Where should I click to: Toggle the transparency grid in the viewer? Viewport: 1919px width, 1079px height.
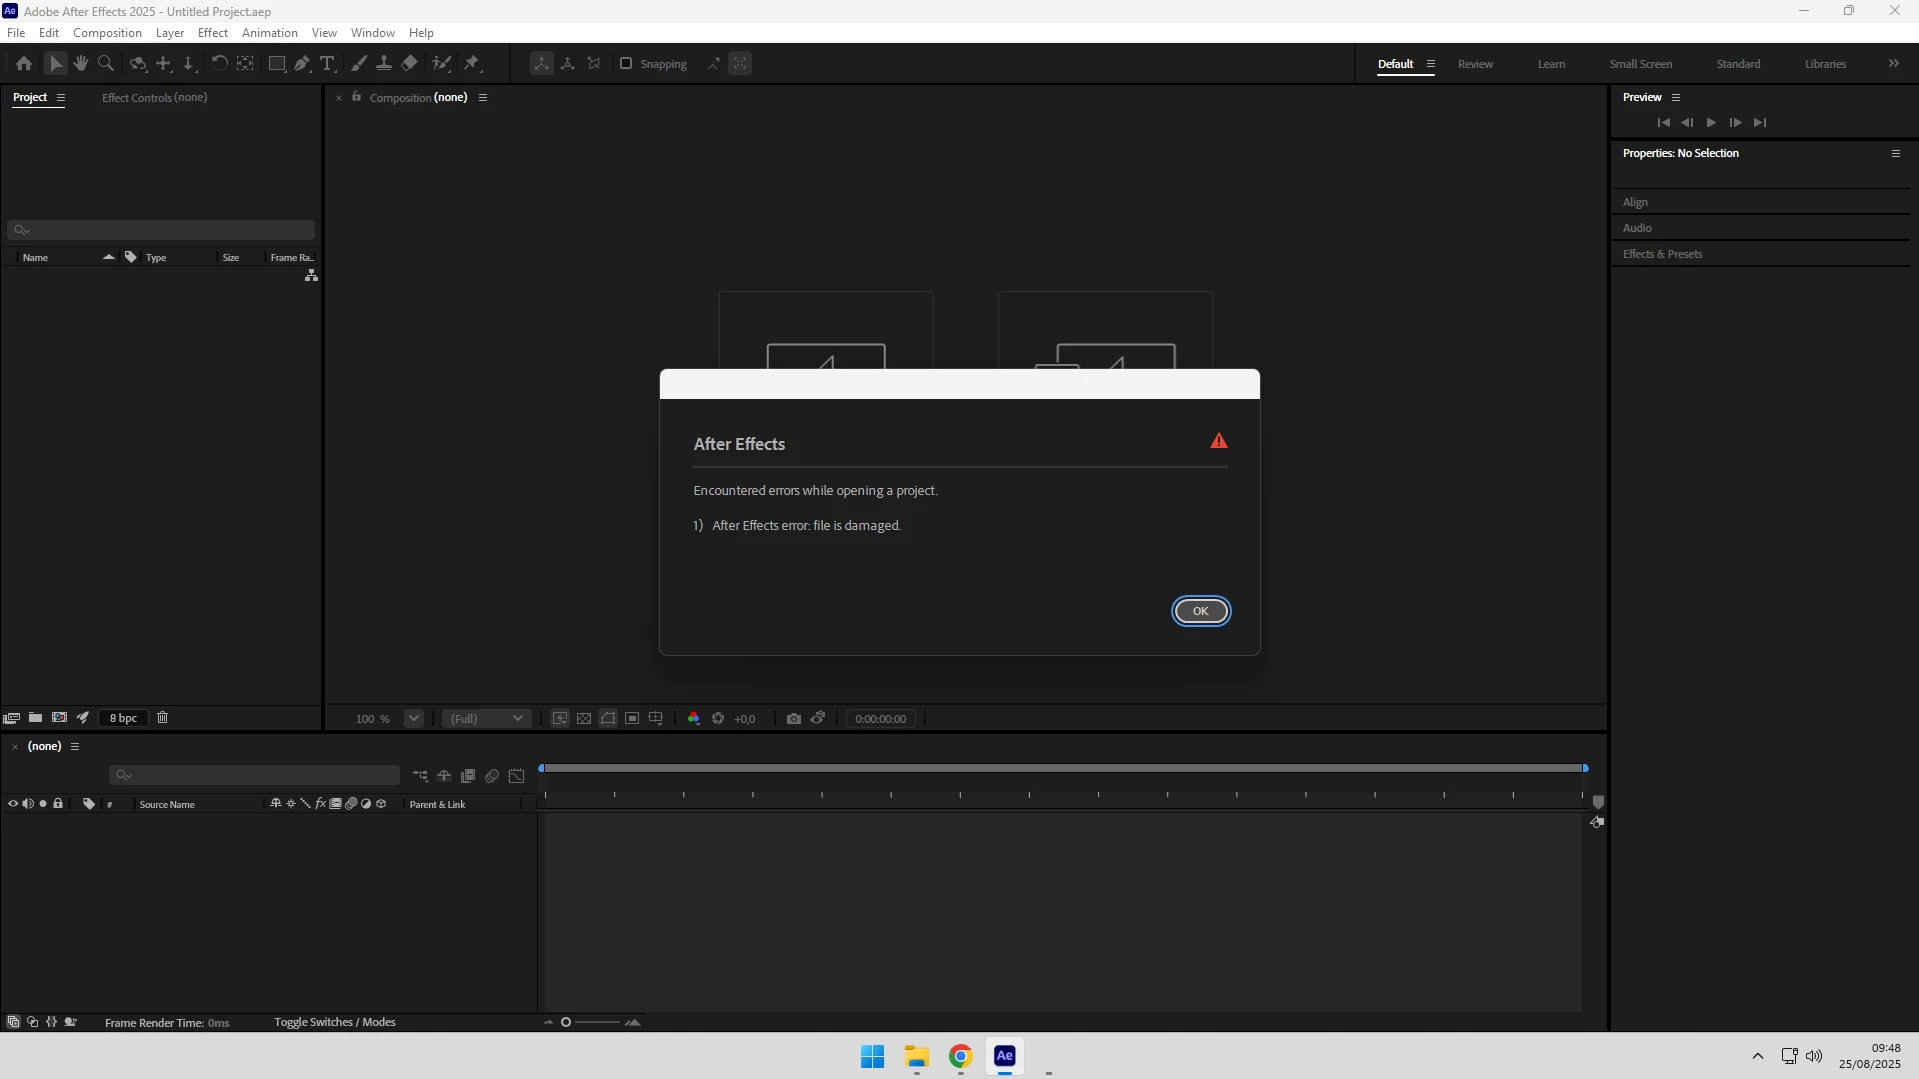point(584,719)
